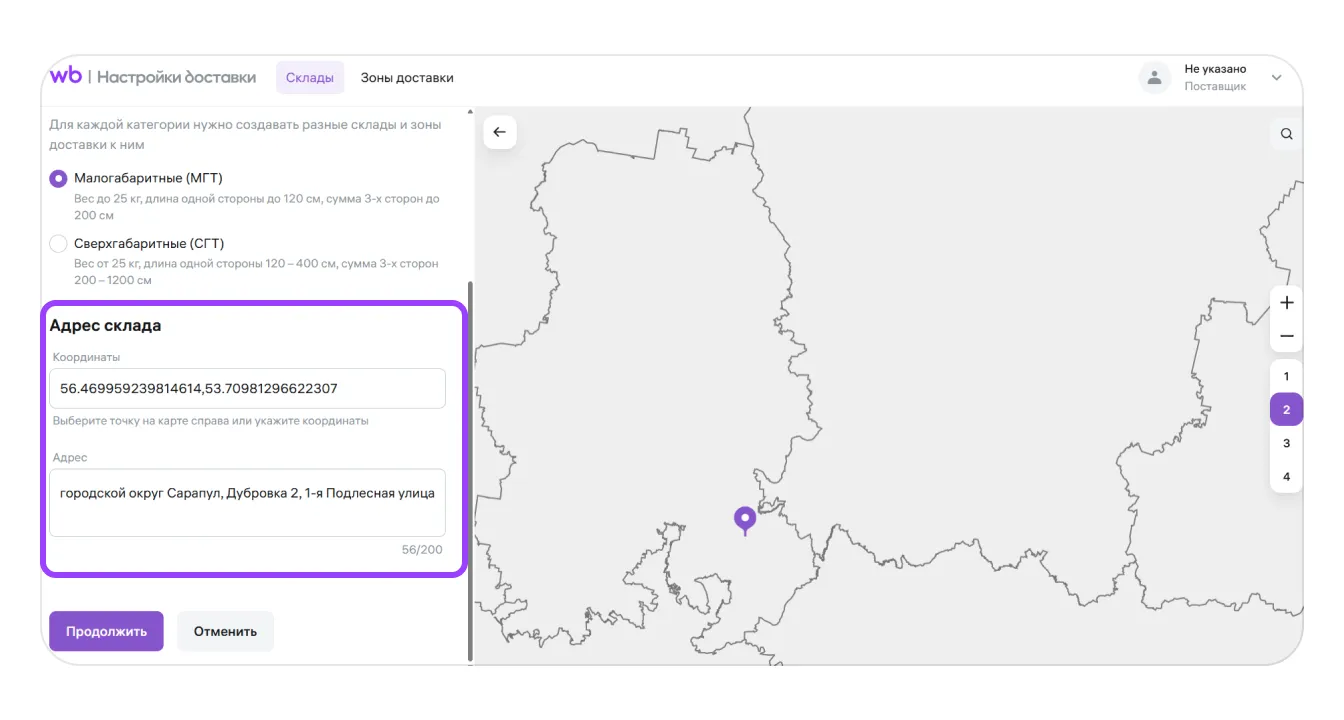Expand the account dropdown chevron
The width and height of the screenshot is (1344, 720).
click(1276, 78)
